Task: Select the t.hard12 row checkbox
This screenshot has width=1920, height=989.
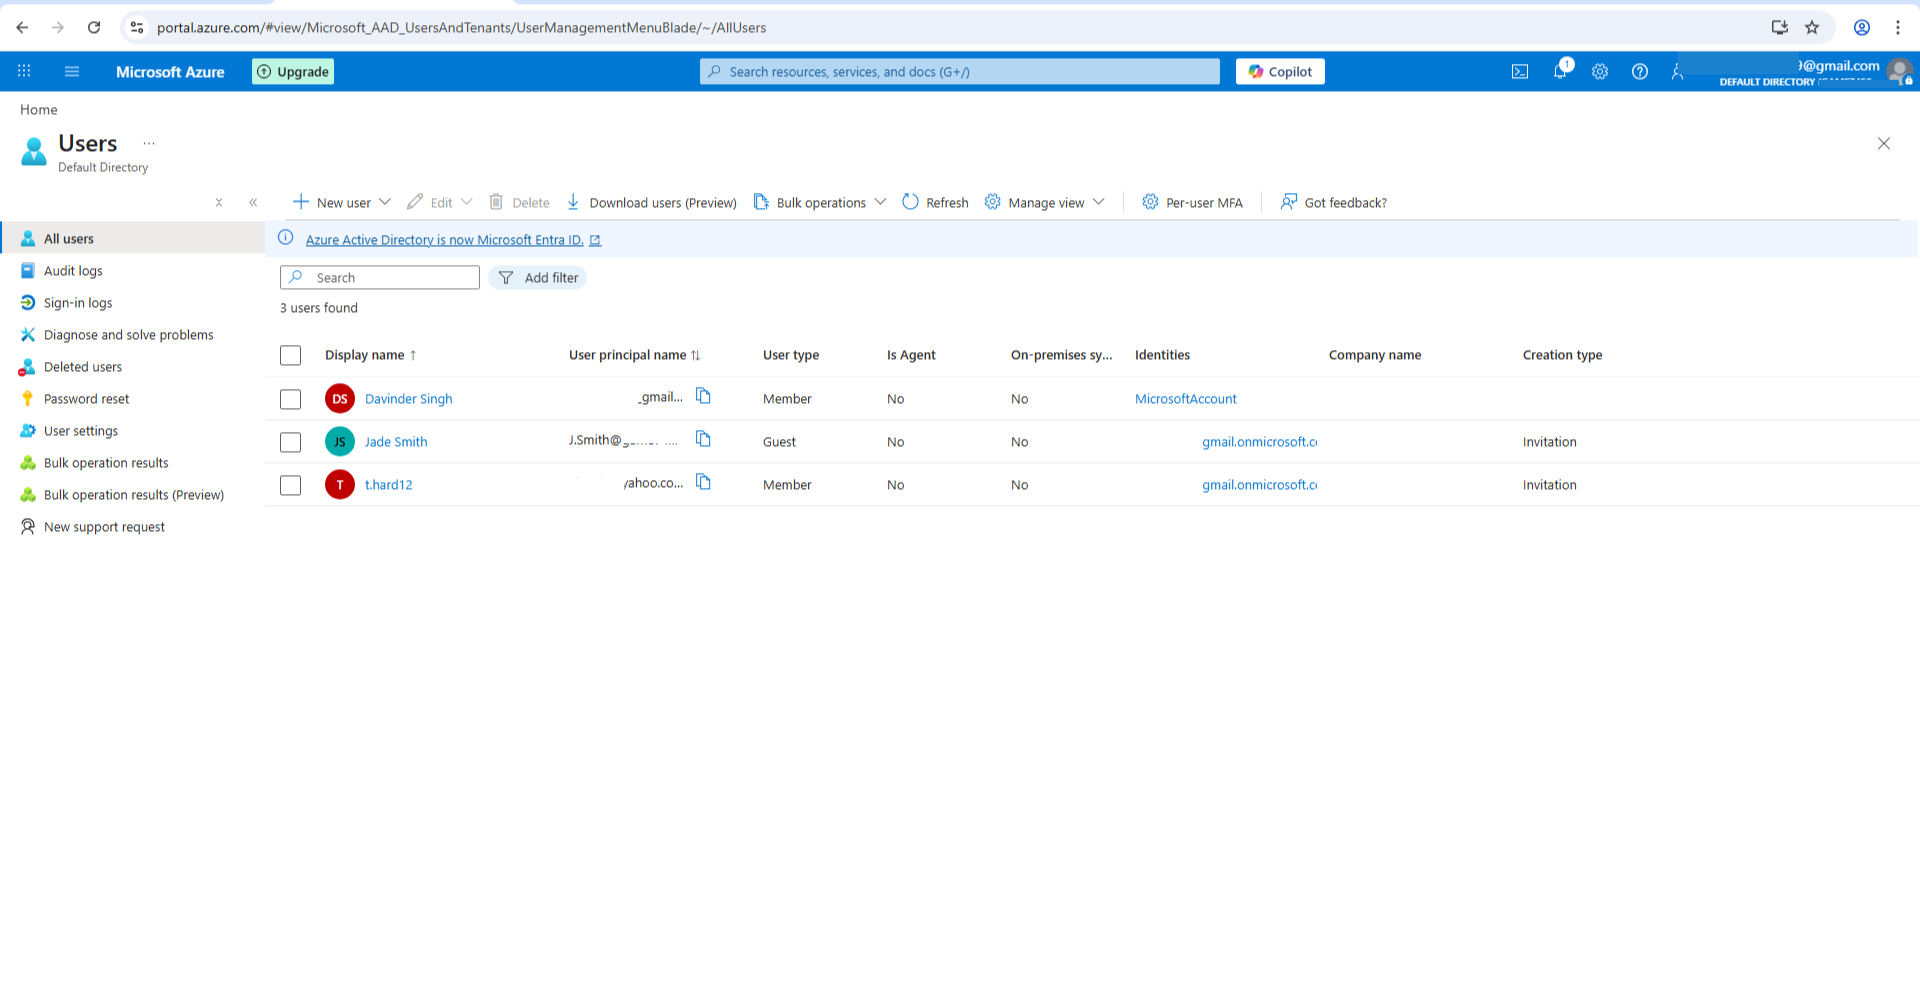Action: click(x=291, y=485)
